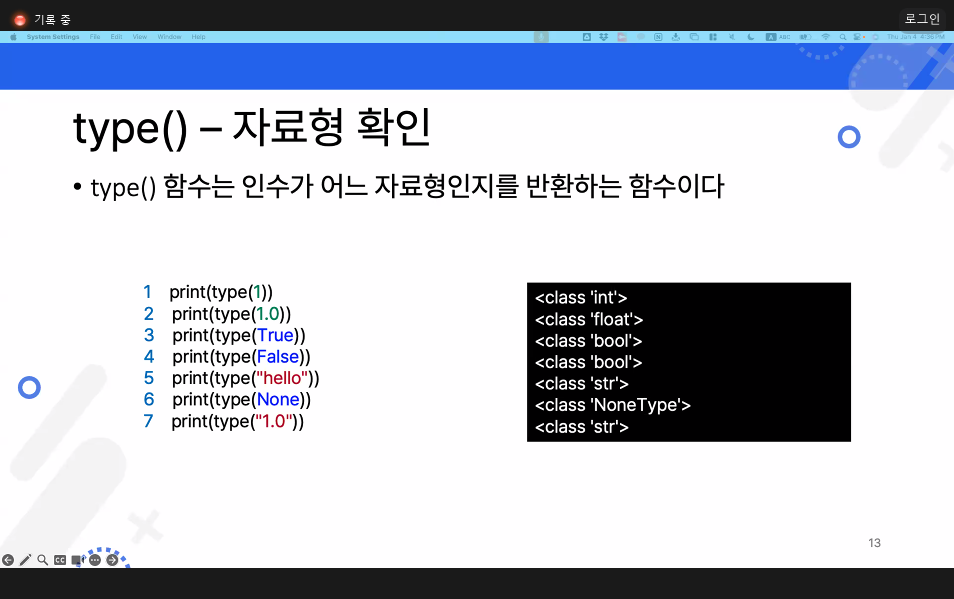This screenshot has width=954, height=599.
Task: Open the Edit menu
Action: pyautogui.click(x=116, y=37)
